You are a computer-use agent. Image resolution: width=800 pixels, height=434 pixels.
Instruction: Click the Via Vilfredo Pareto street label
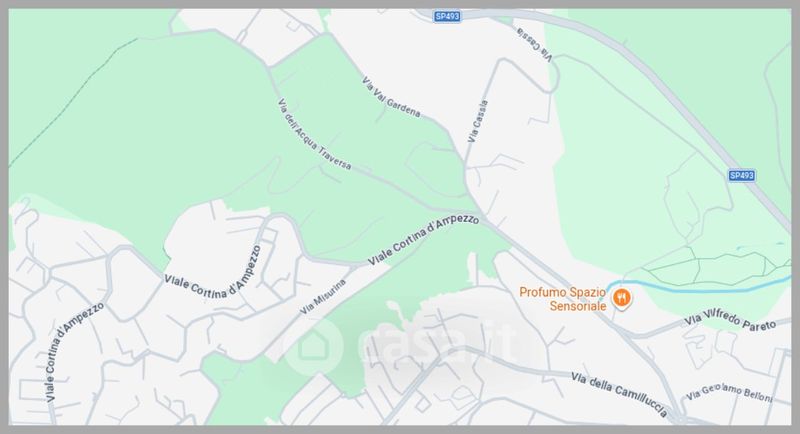[x=730, y=319]
